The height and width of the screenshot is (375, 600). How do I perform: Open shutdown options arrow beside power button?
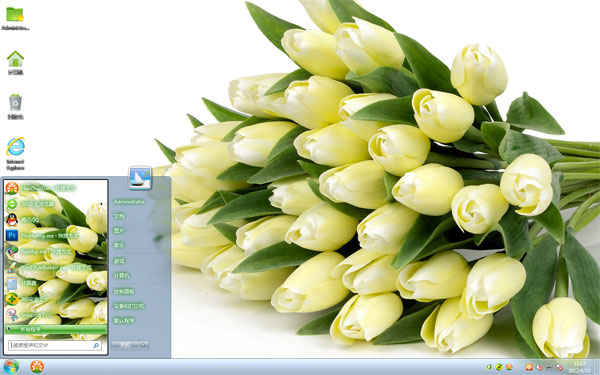(x=144, y=345)
